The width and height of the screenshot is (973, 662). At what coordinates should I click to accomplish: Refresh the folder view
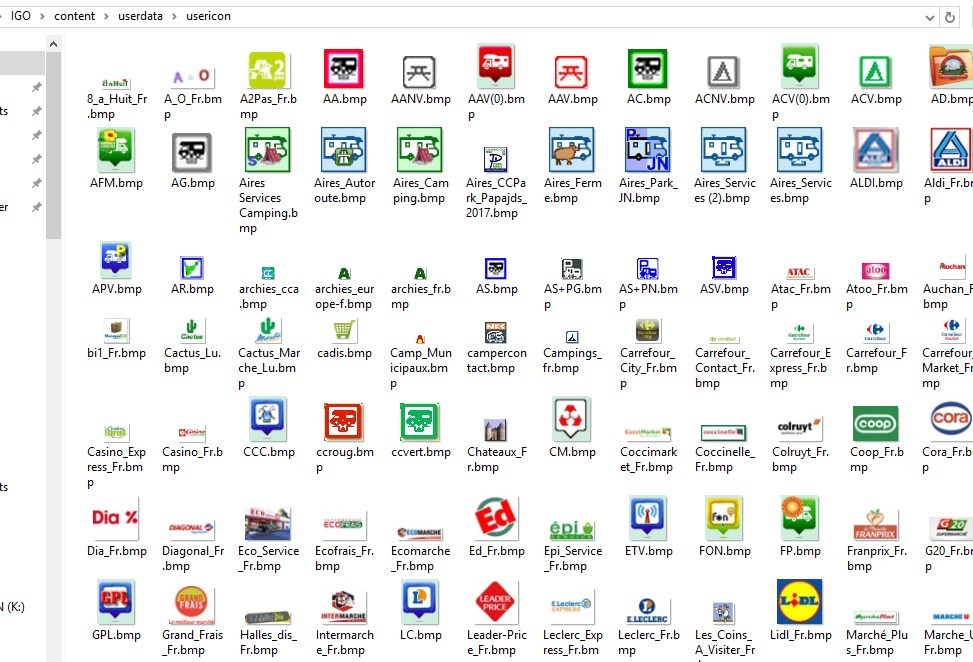point(950,17)
